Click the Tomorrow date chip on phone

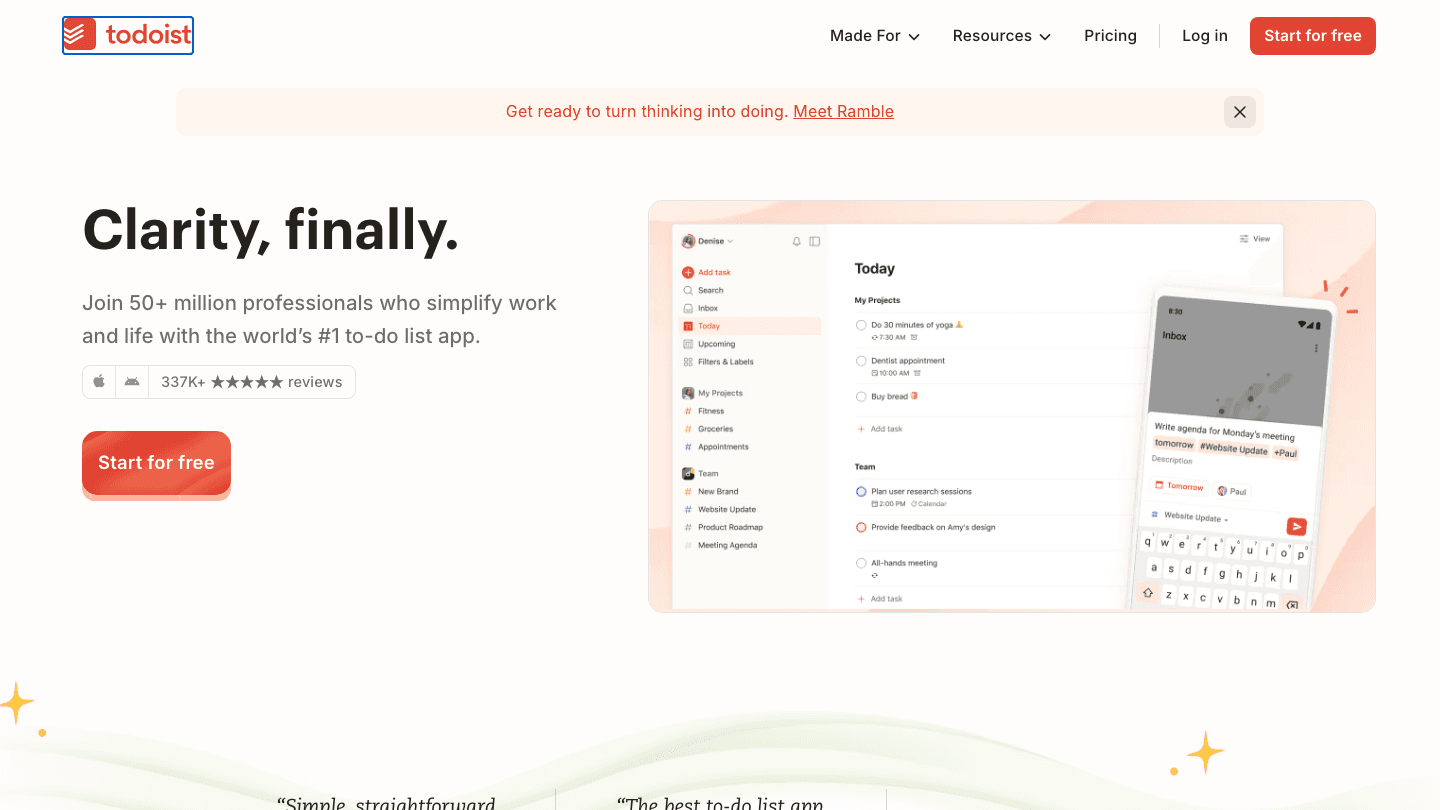click(1179, 486)
